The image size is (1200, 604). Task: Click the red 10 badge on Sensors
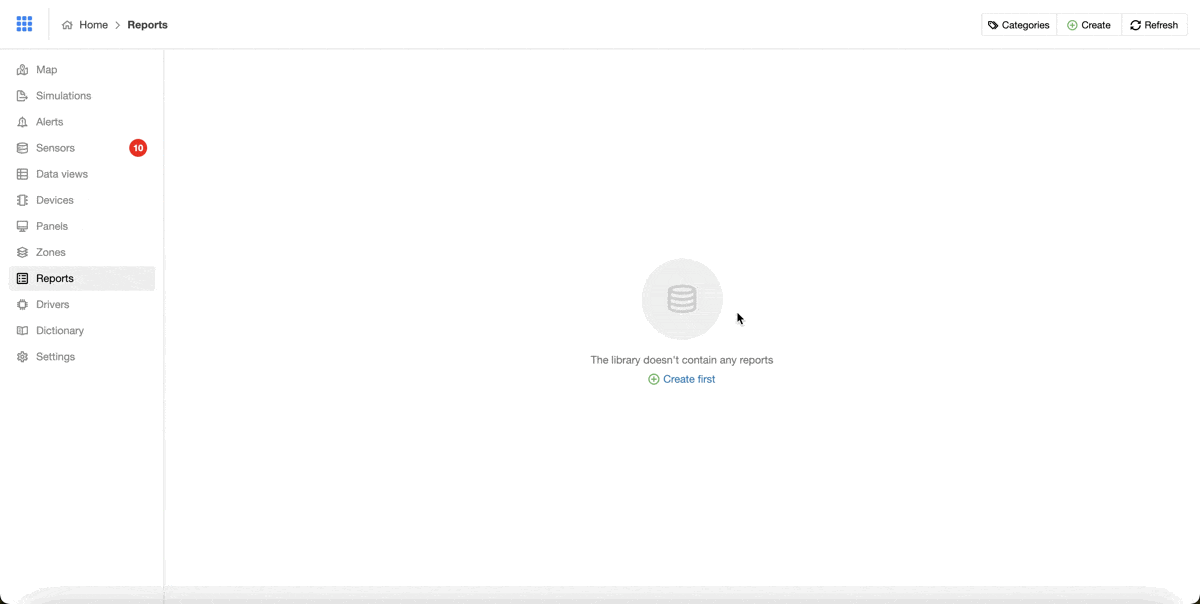click(138, 148)
